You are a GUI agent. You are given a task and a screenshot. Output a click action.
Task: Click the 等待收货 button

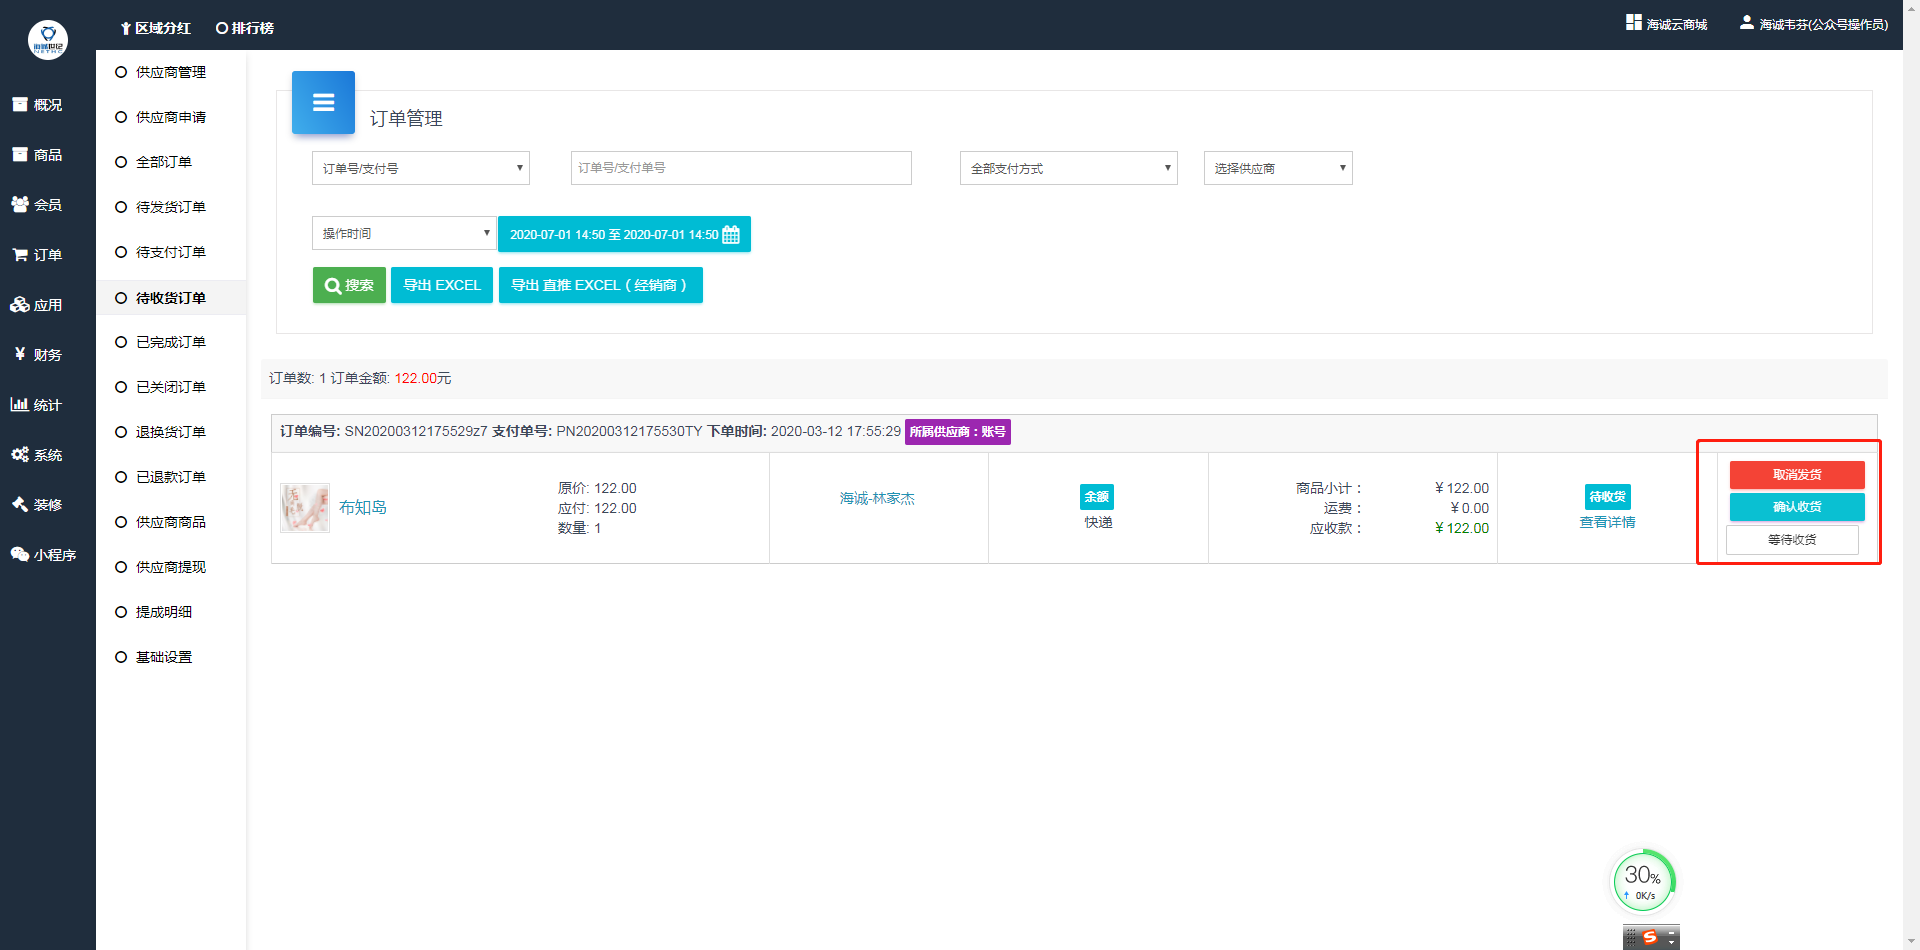(x=1792, y=540)
